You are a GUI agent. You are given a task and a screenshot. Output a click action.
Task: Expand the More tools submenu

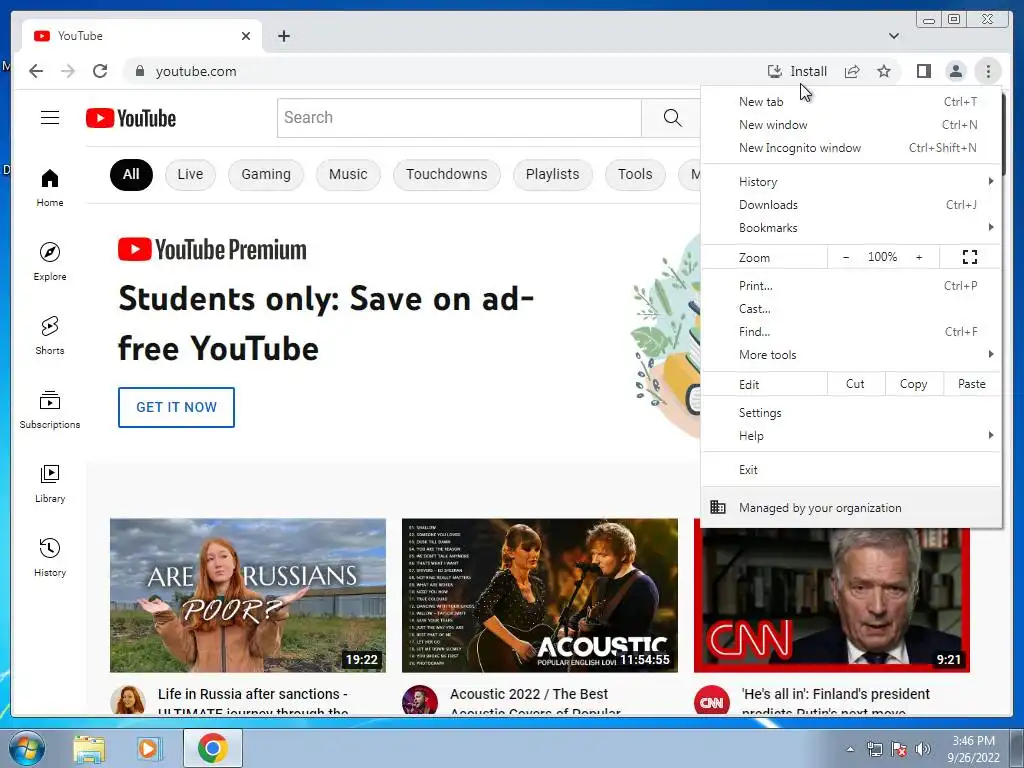[x=851, y=355]
